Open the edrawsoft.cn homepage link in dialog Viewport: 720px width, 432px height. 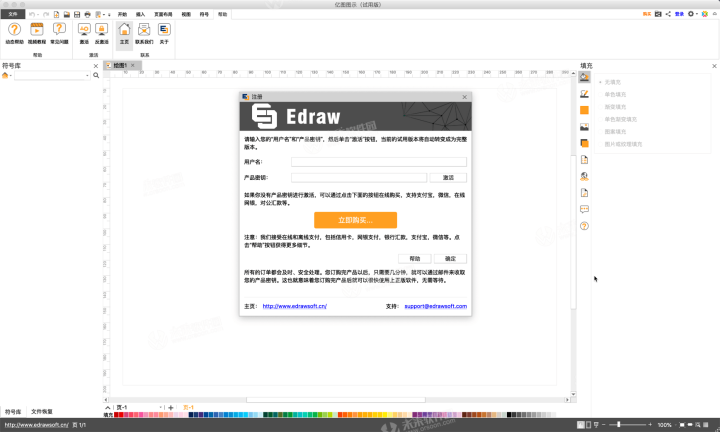(x=294, y=306)
